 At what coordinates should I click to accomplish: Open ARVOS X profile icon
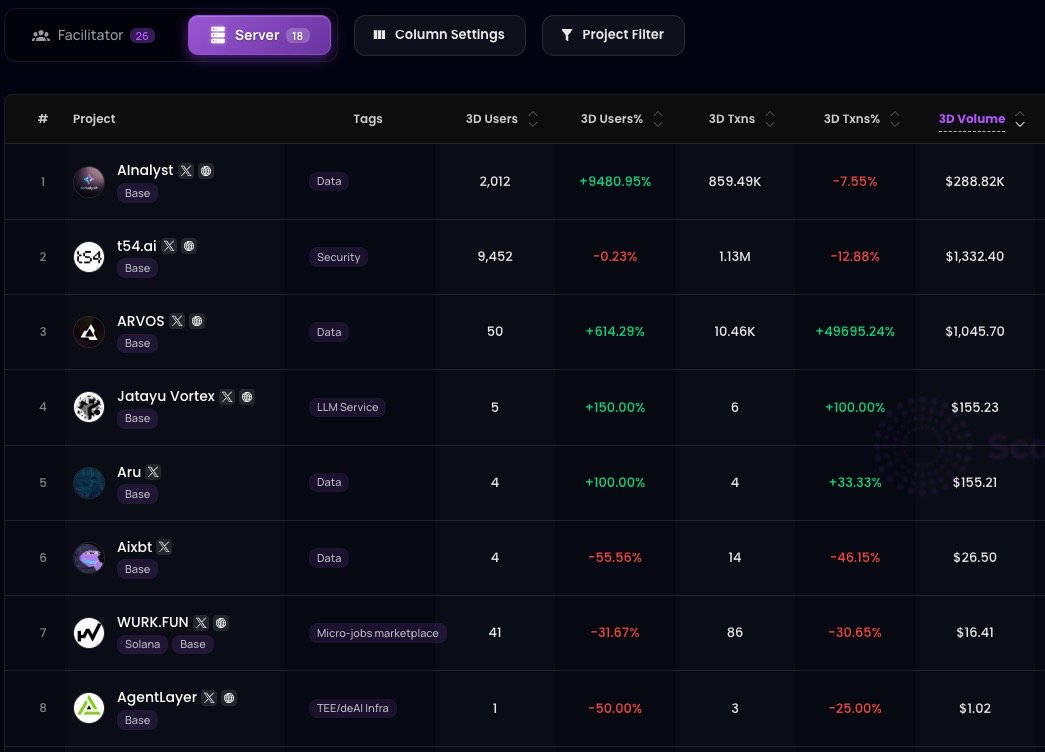point(177,321)
